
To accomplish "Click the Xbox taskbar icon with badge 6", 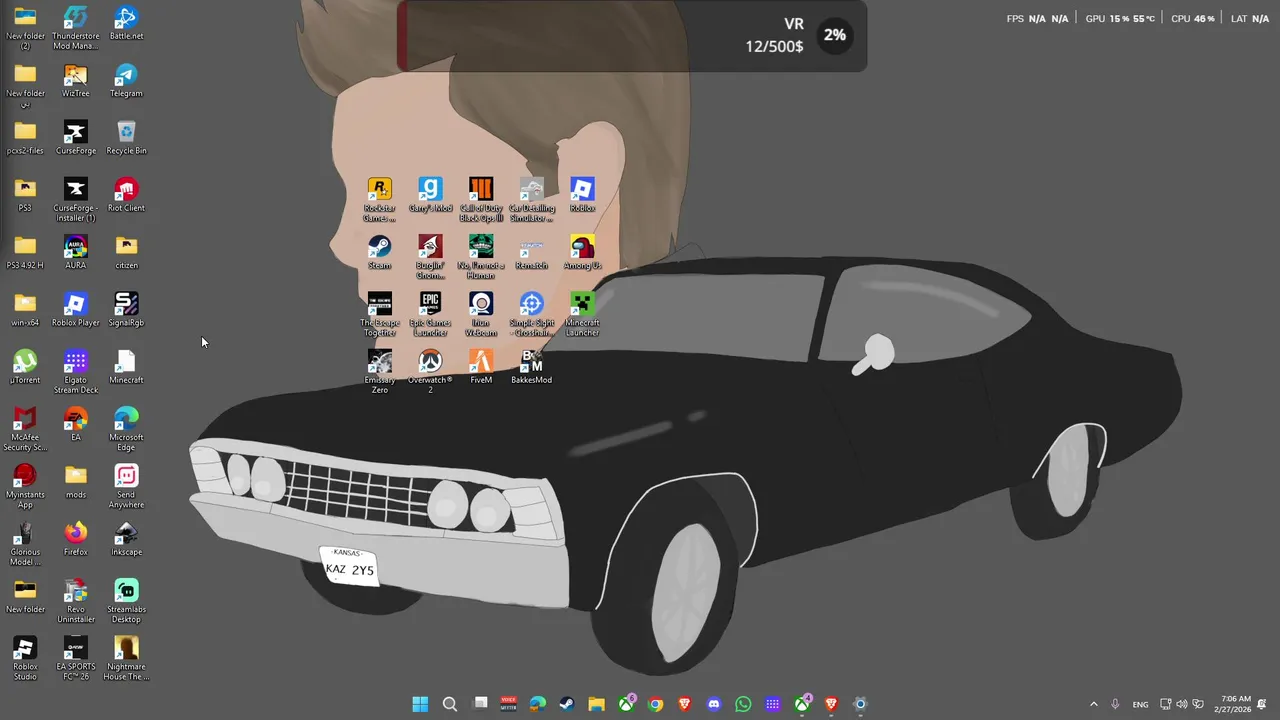I will click(626, 704).
